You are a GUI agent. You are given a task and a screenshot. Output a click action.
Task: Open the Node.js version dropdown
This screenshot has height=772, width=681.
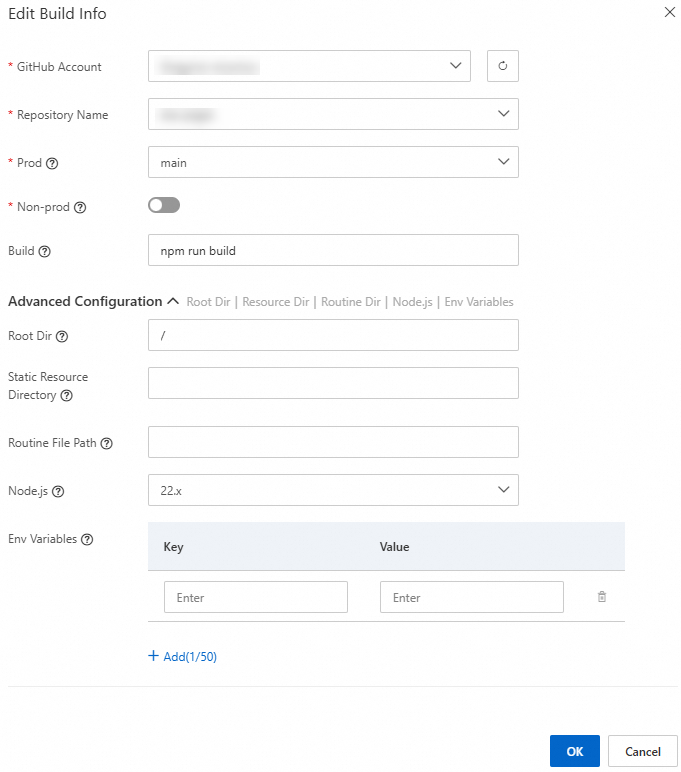[x=333, y=490]
